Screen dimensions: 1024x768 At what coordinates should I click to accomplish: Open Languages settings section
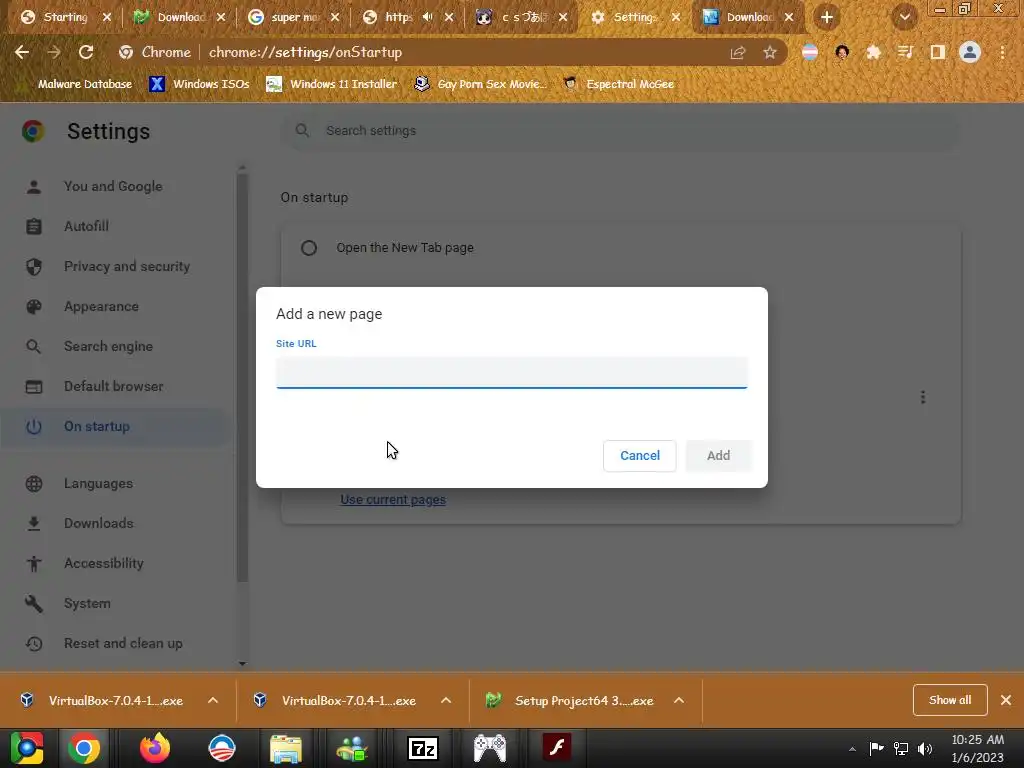pyautogui.click(x=98, y=483)
